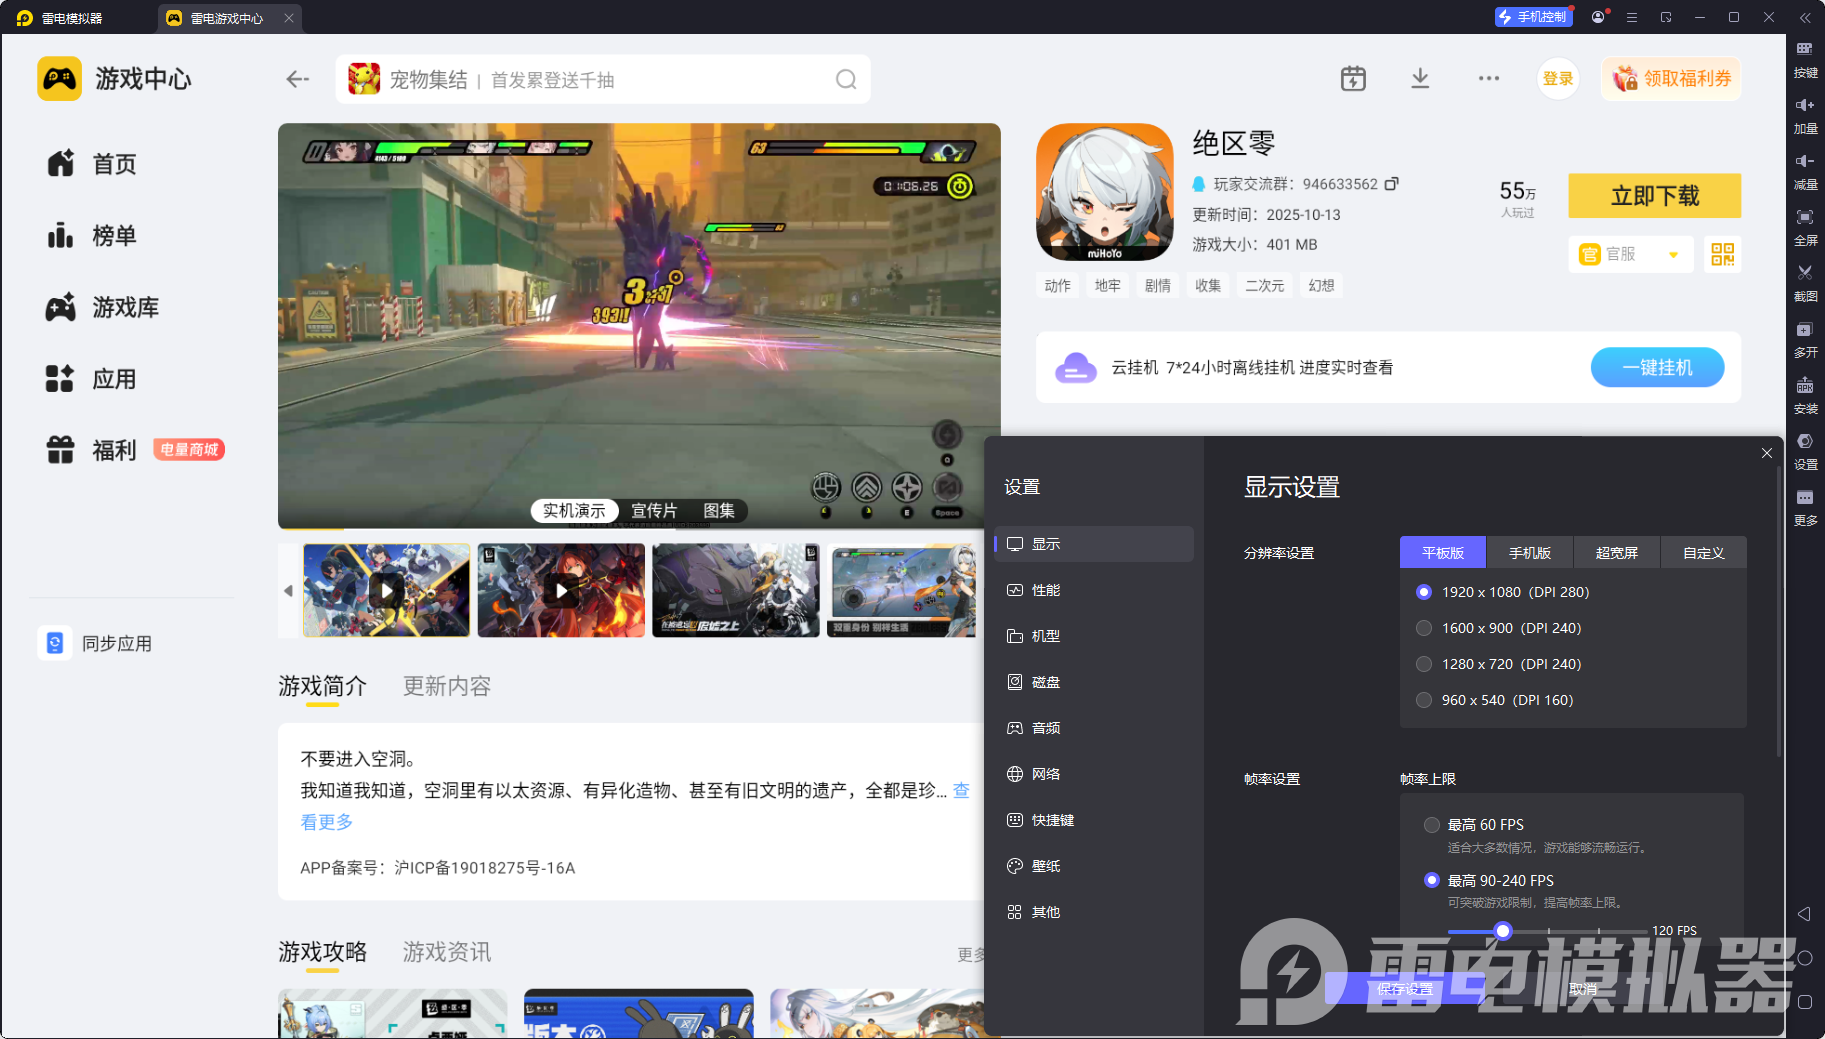Screen dimensions: 1825x1039
Task: Select 1600 x 900 resolution option
Action: [x=1424, y=628]
